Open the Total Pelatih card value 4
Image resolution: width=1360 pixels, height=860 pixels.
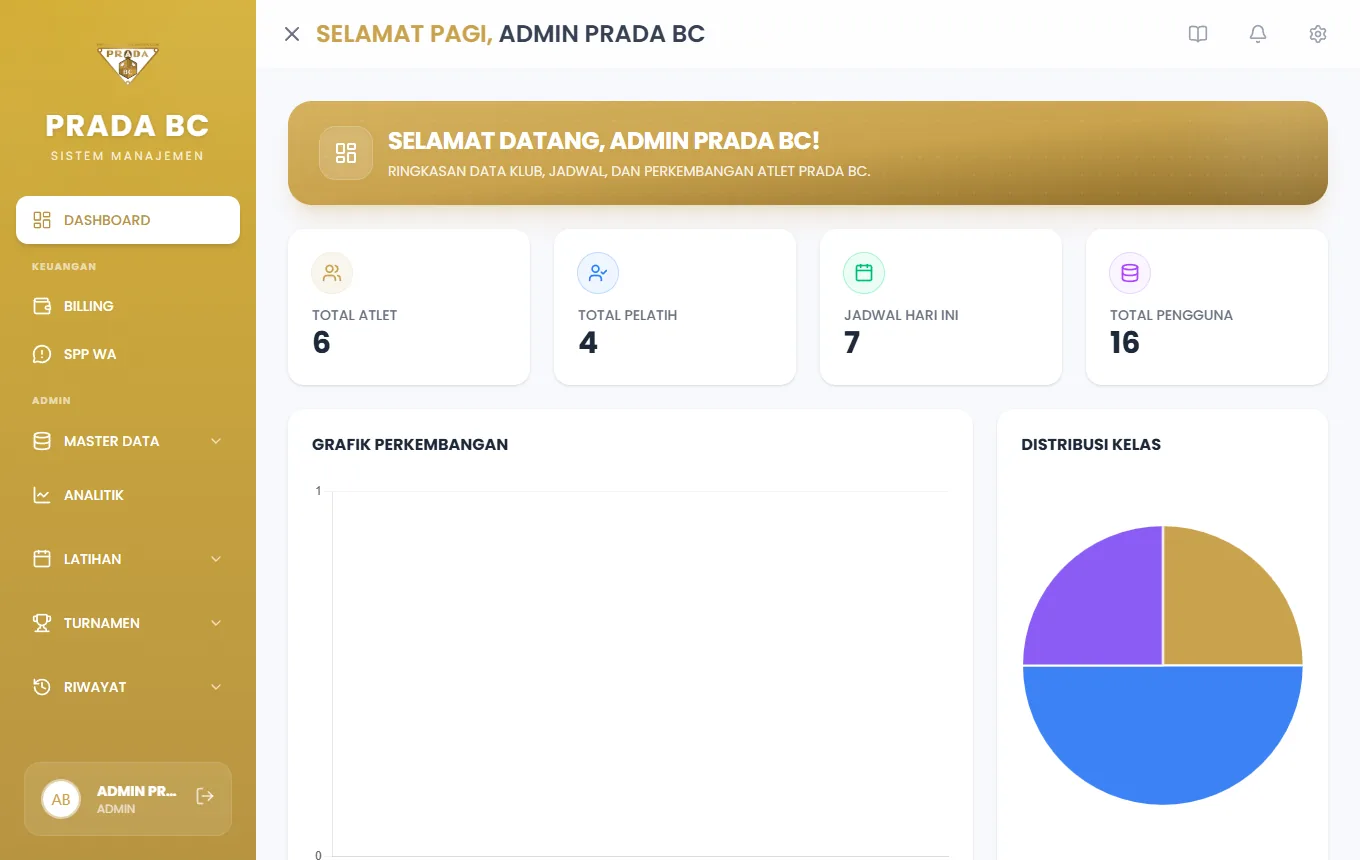588,343
